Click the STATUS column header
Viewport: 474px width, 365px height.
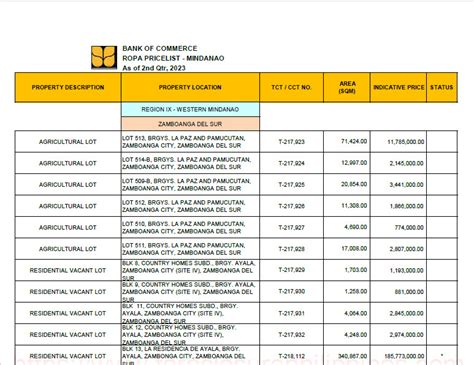pos(442,87)
